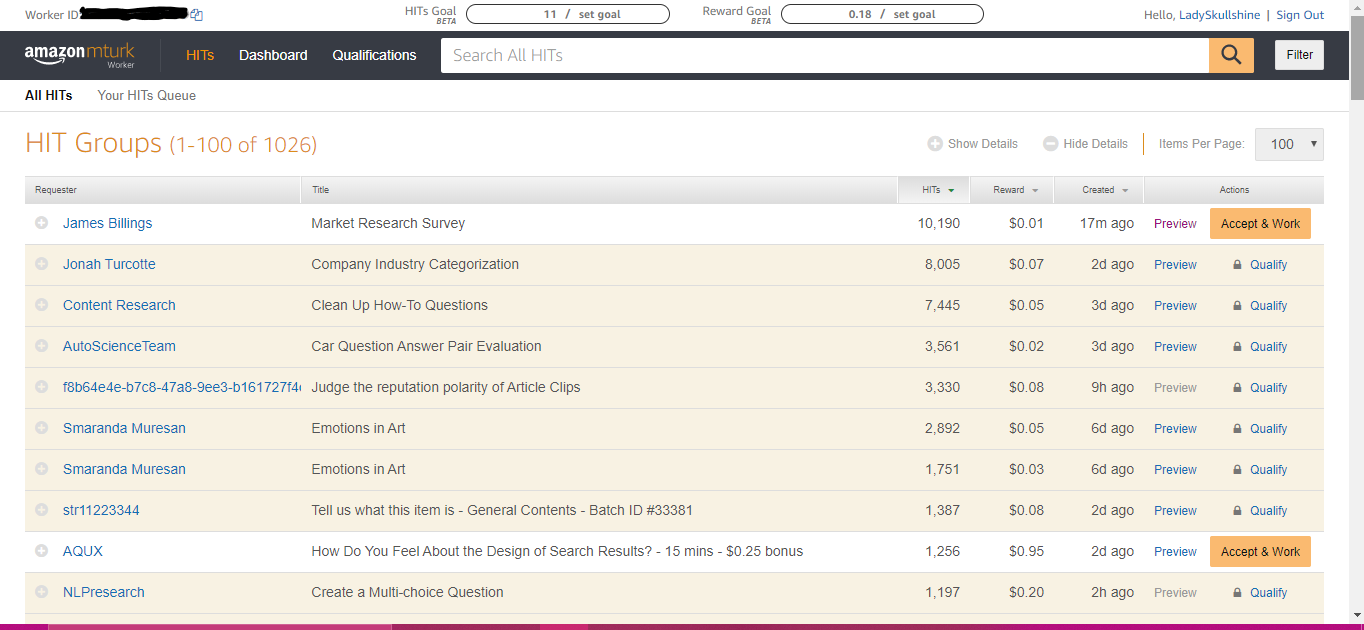Image resolution: width=1364 pixels, height=630 pixels.
Task: Click the Search All HITs input field
Action: tap(824, 55)
